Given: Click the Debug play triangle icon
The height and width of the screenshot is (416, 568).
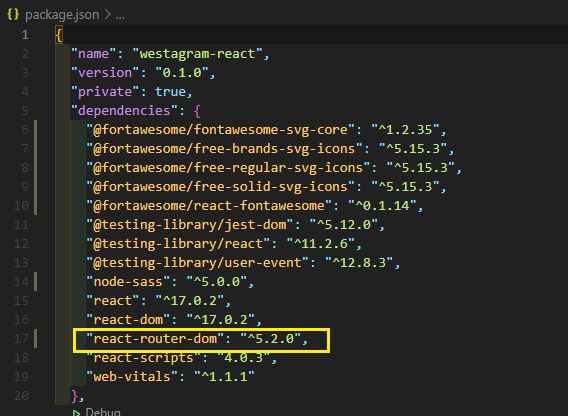Looking at the screenshot, I should click(x=76, y=413).
